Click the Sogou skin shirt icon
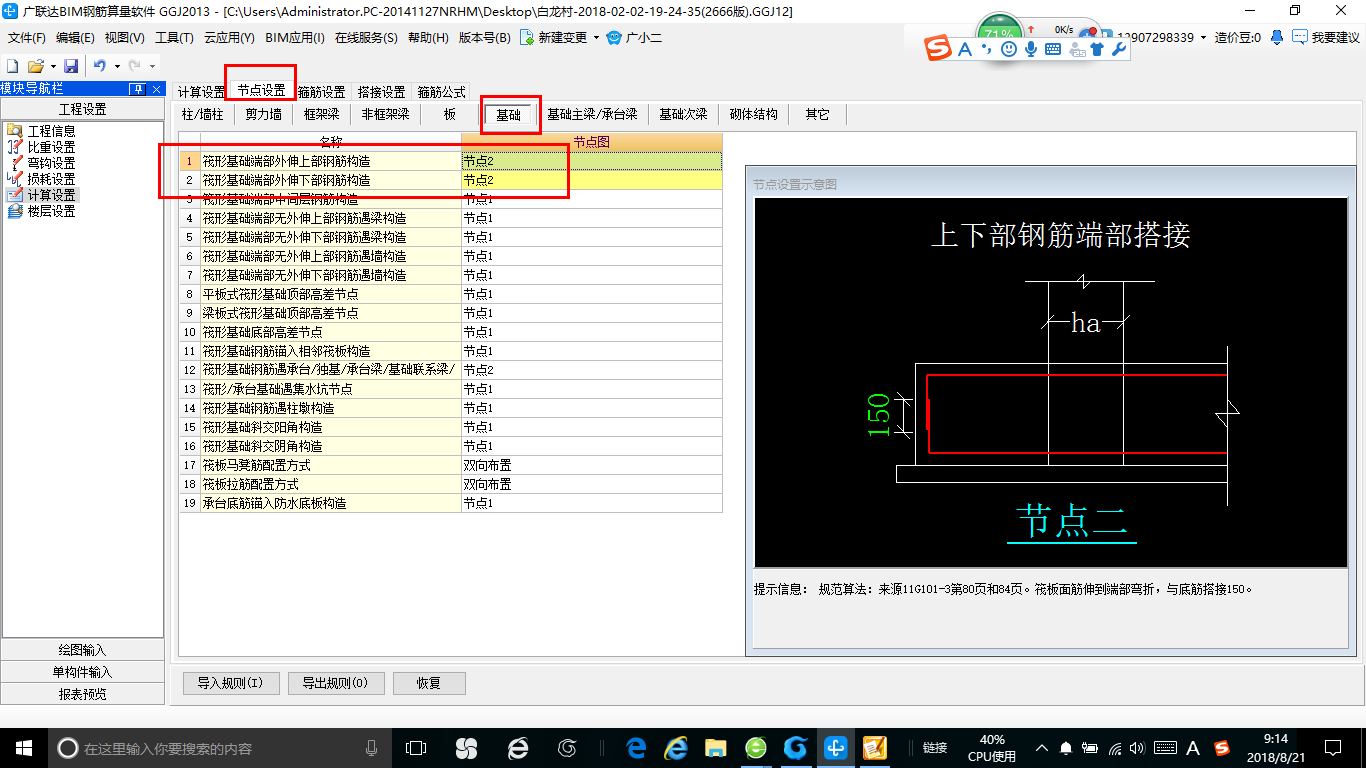The image size is (1366, 768). (x=1097, y=48)
